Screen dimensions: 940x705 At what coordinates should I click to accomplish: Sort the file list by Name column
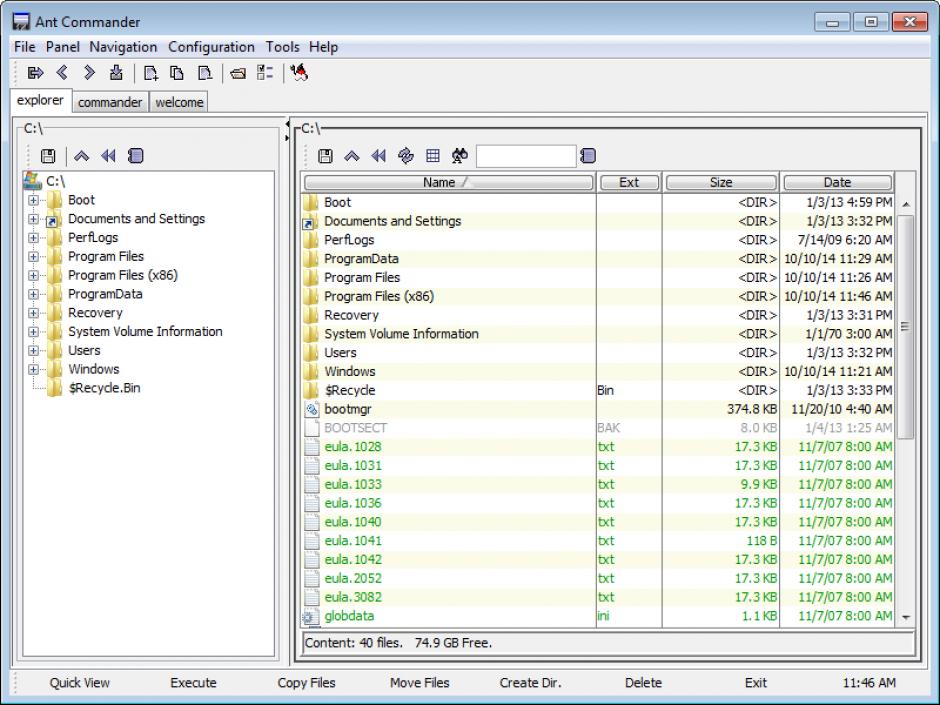[x=448, y=182]
